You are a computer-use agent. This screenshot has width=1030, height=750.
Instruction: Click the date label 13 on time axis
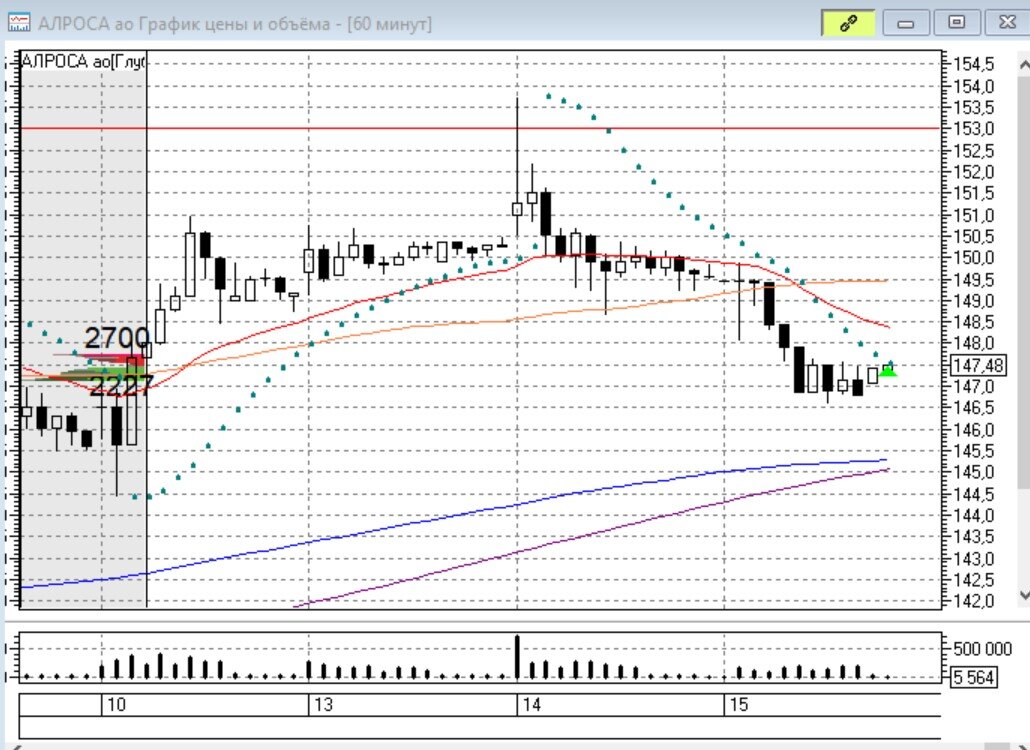323,705
